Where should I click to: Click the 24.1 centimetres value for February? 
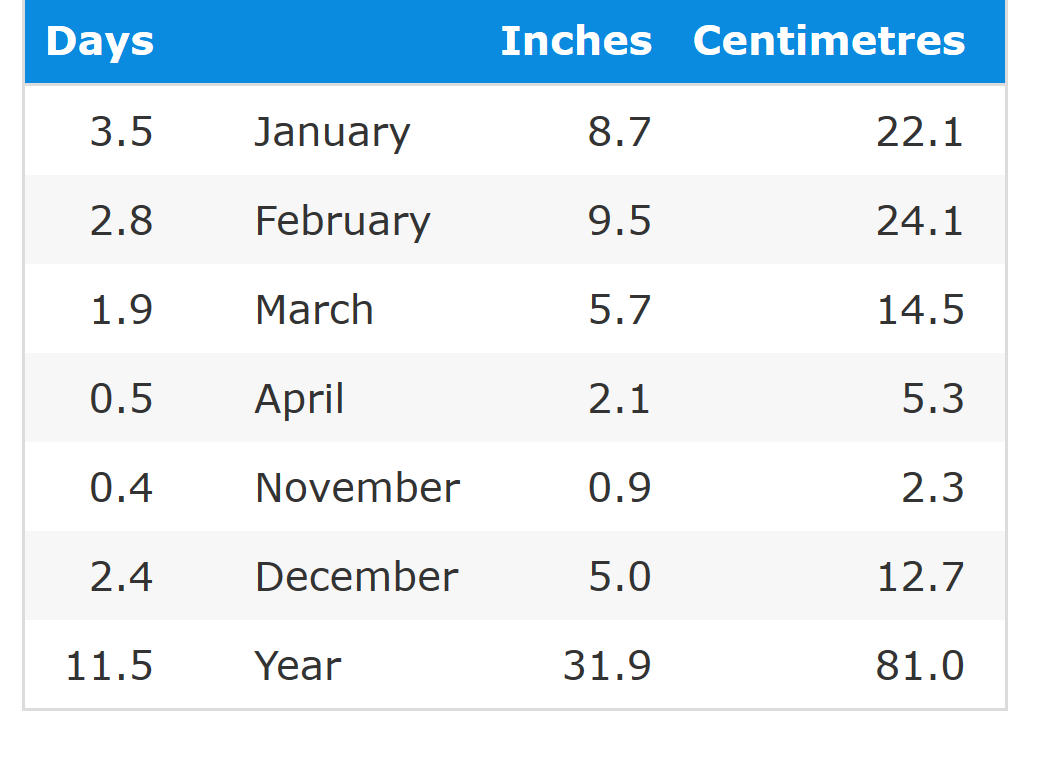pos(920,221)
